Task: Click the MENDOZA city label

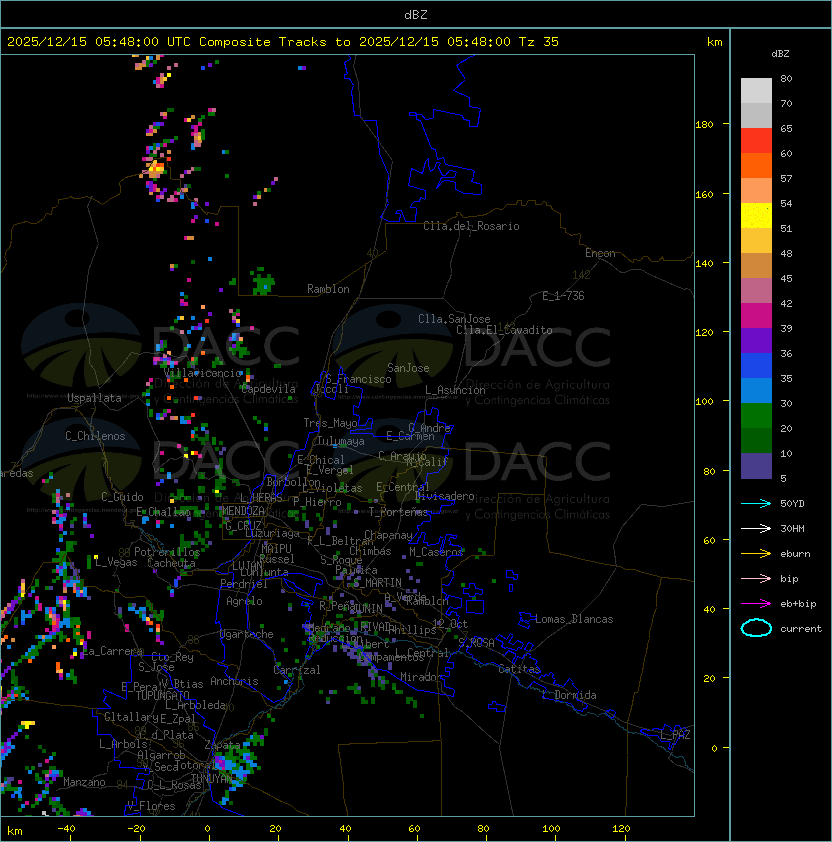Action: tap(243, 511)
